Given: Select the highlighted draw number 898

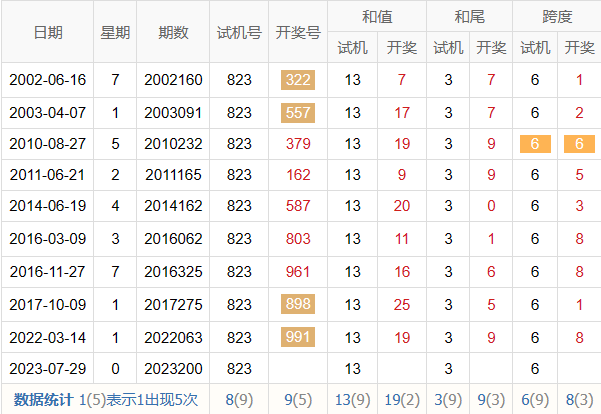Looking at the screenshot, I should pos(298,304).
